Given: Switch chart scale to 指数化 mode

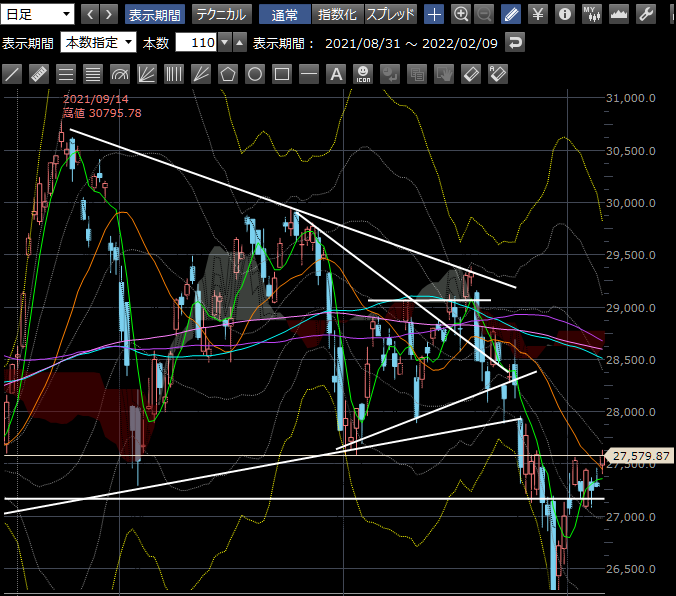Looking at the screenshot, I should point(339,14).
